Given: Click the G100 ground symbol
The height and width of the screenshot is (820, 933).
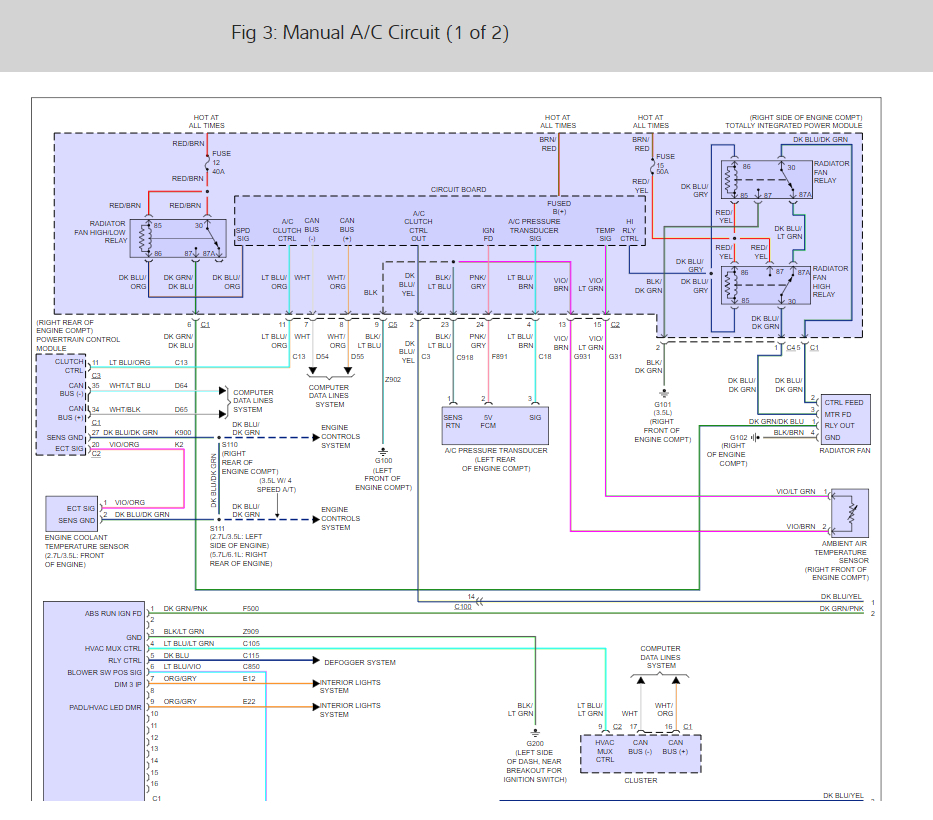Looking at the screenshot, I should [383, 452].
